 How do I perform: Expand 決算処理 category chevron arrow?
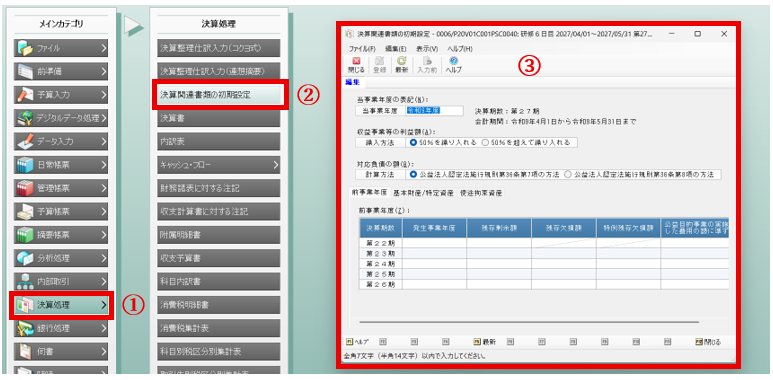(104, 305)
